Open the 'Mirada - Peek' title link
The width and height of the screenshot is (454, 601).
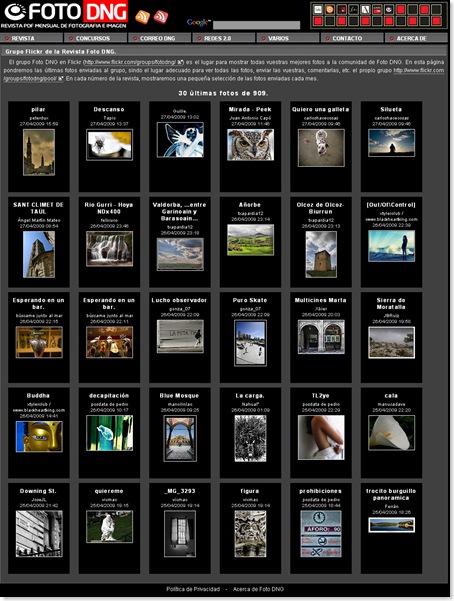click(x=250, y=110)
